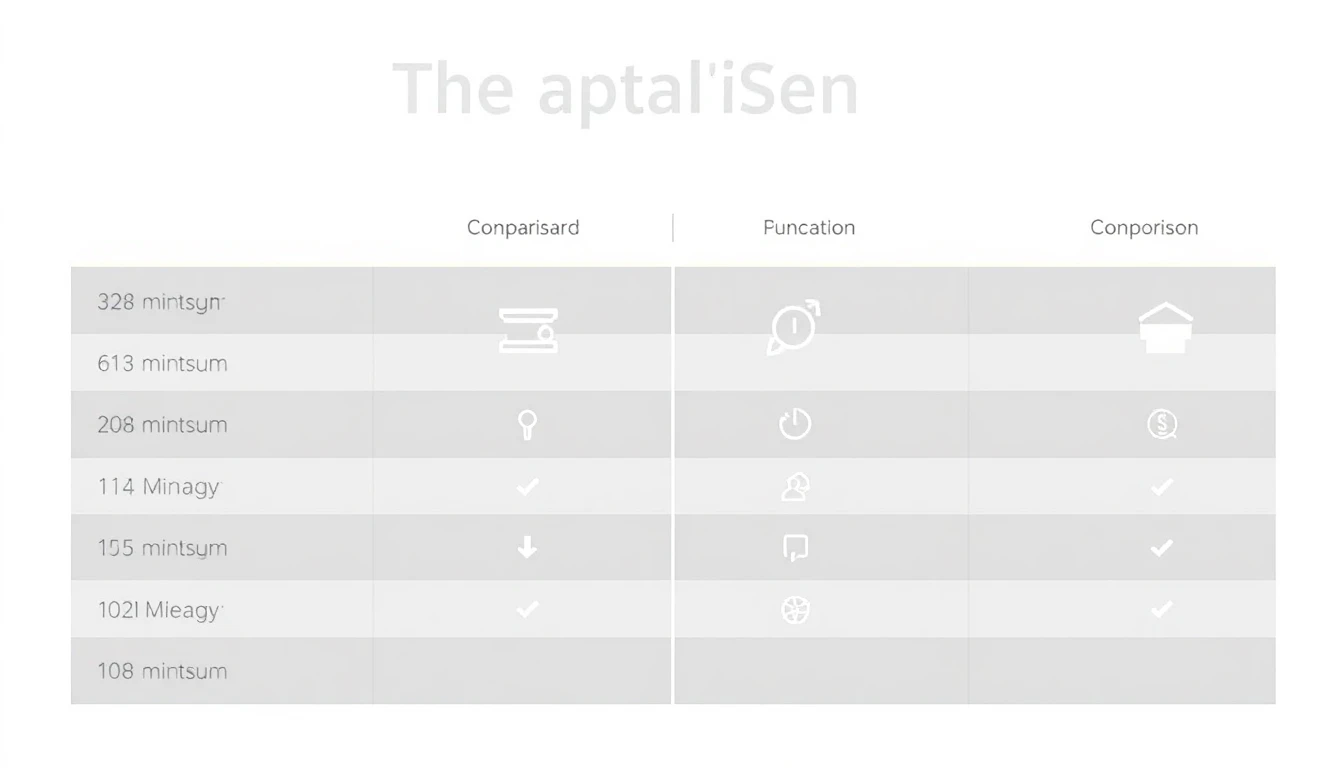
Task: Toggle Comparisard checkmark in 114 Minagy row
Action: tap(528, 487)
